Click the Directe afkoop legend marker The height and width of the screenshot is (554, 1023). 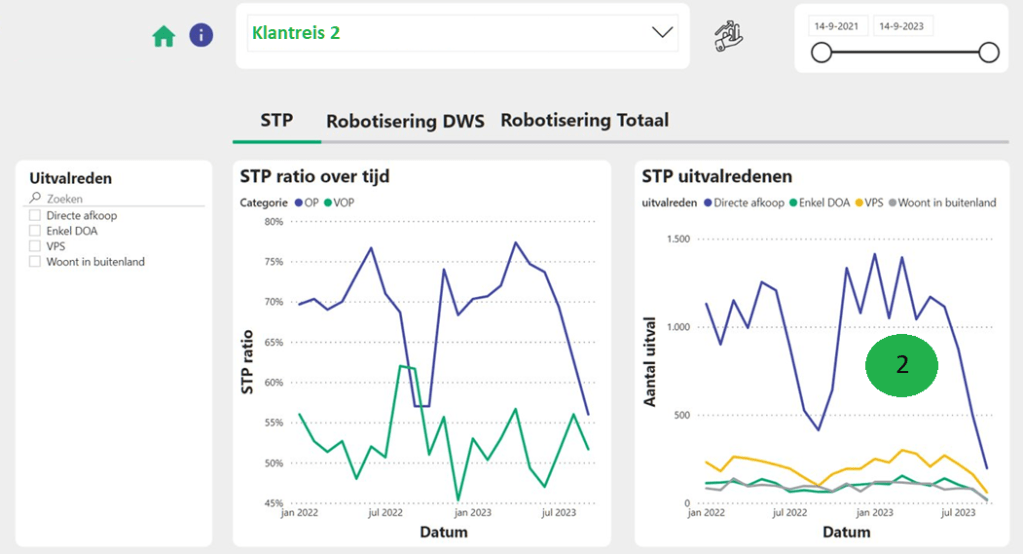coord(708,203)
